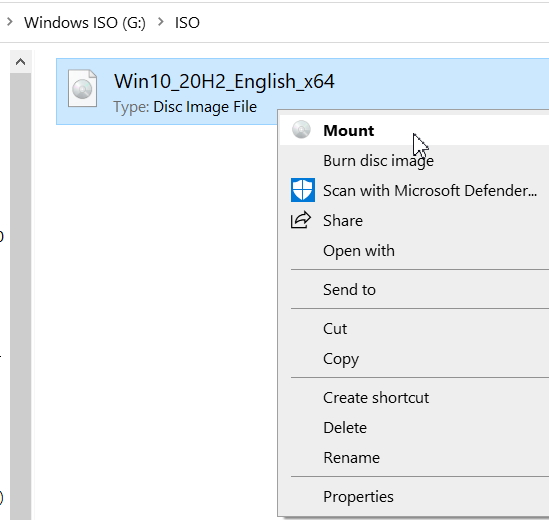This screenshot has width=549, height=520.
Task: Click the Microsoft Defender shield icon
Action: [x=303, y=190]
